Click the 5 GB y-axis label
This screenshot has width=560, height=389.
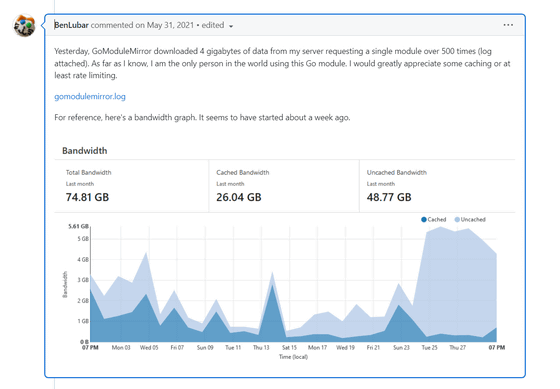[x=83, y=239]
